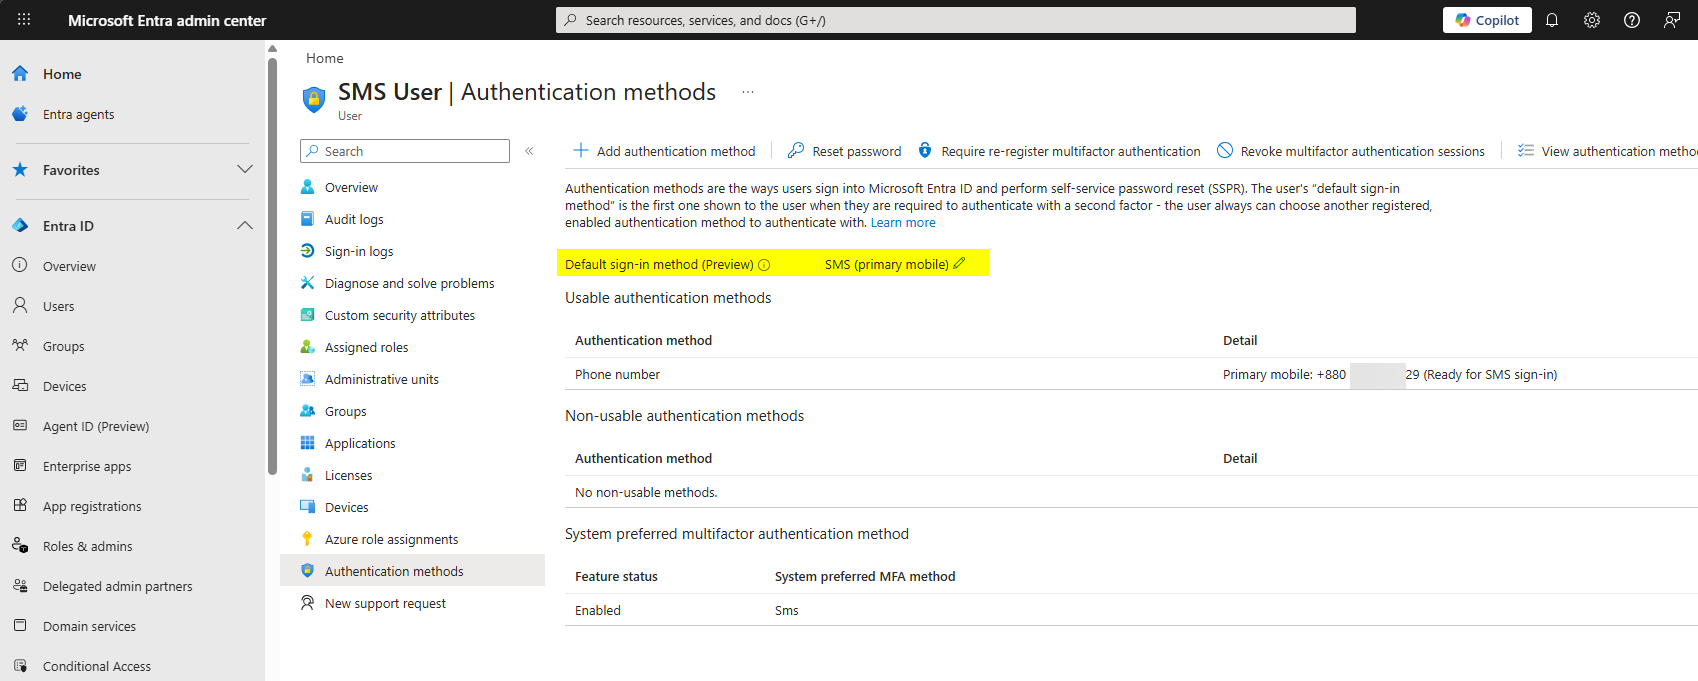The image size is (1698, 681).
Task: Click the Diagnose and solve problems icon
Action: pos(308,283)
